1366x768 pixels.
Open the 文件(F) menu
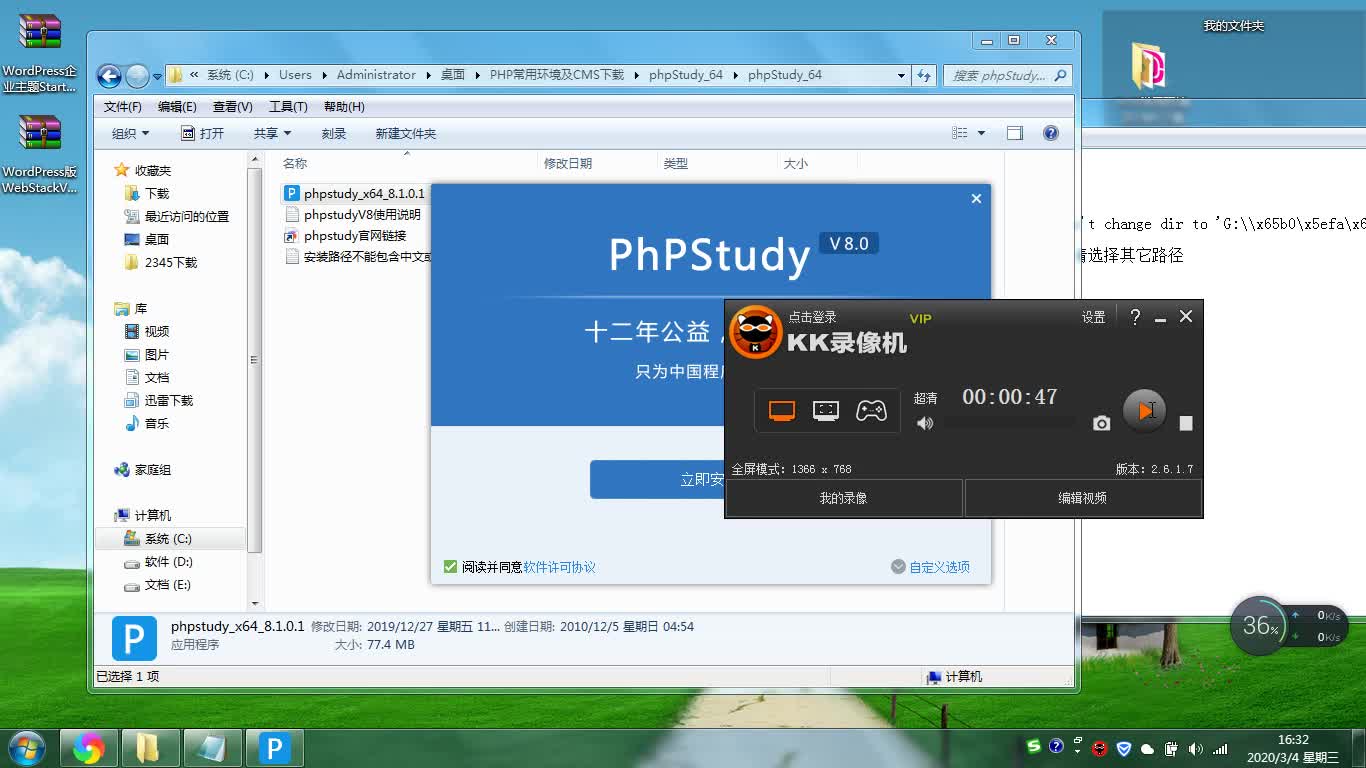pyautogui.click(x=123, y=107)
